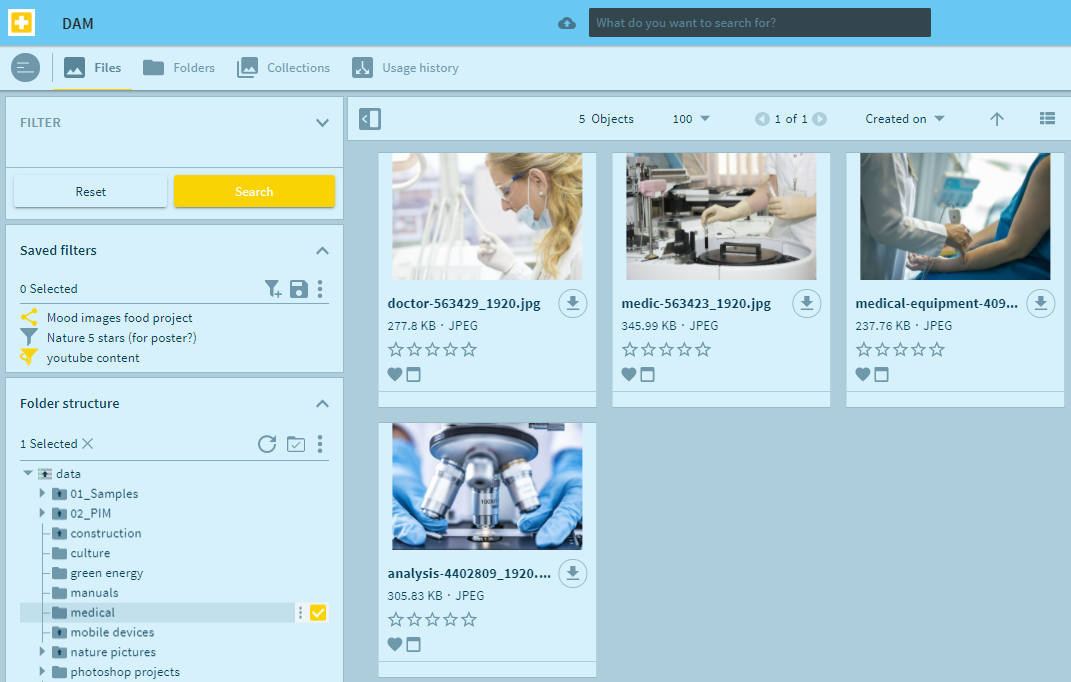Image resolution: width=1071 pixels, height=682 pixels.
Task: Download doctor-563429_1920.jpg
Action: click(x=572, y=303)
